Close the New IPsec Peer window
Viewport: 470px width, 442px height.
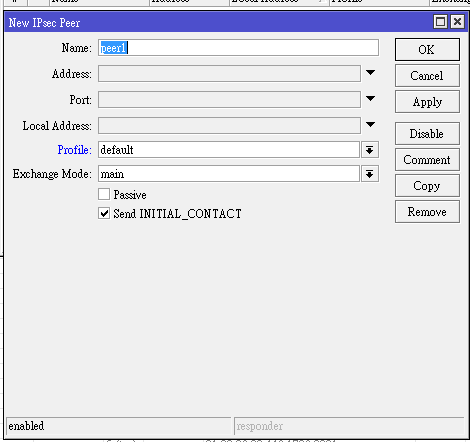pyautogui.click(x=458, y=22)
